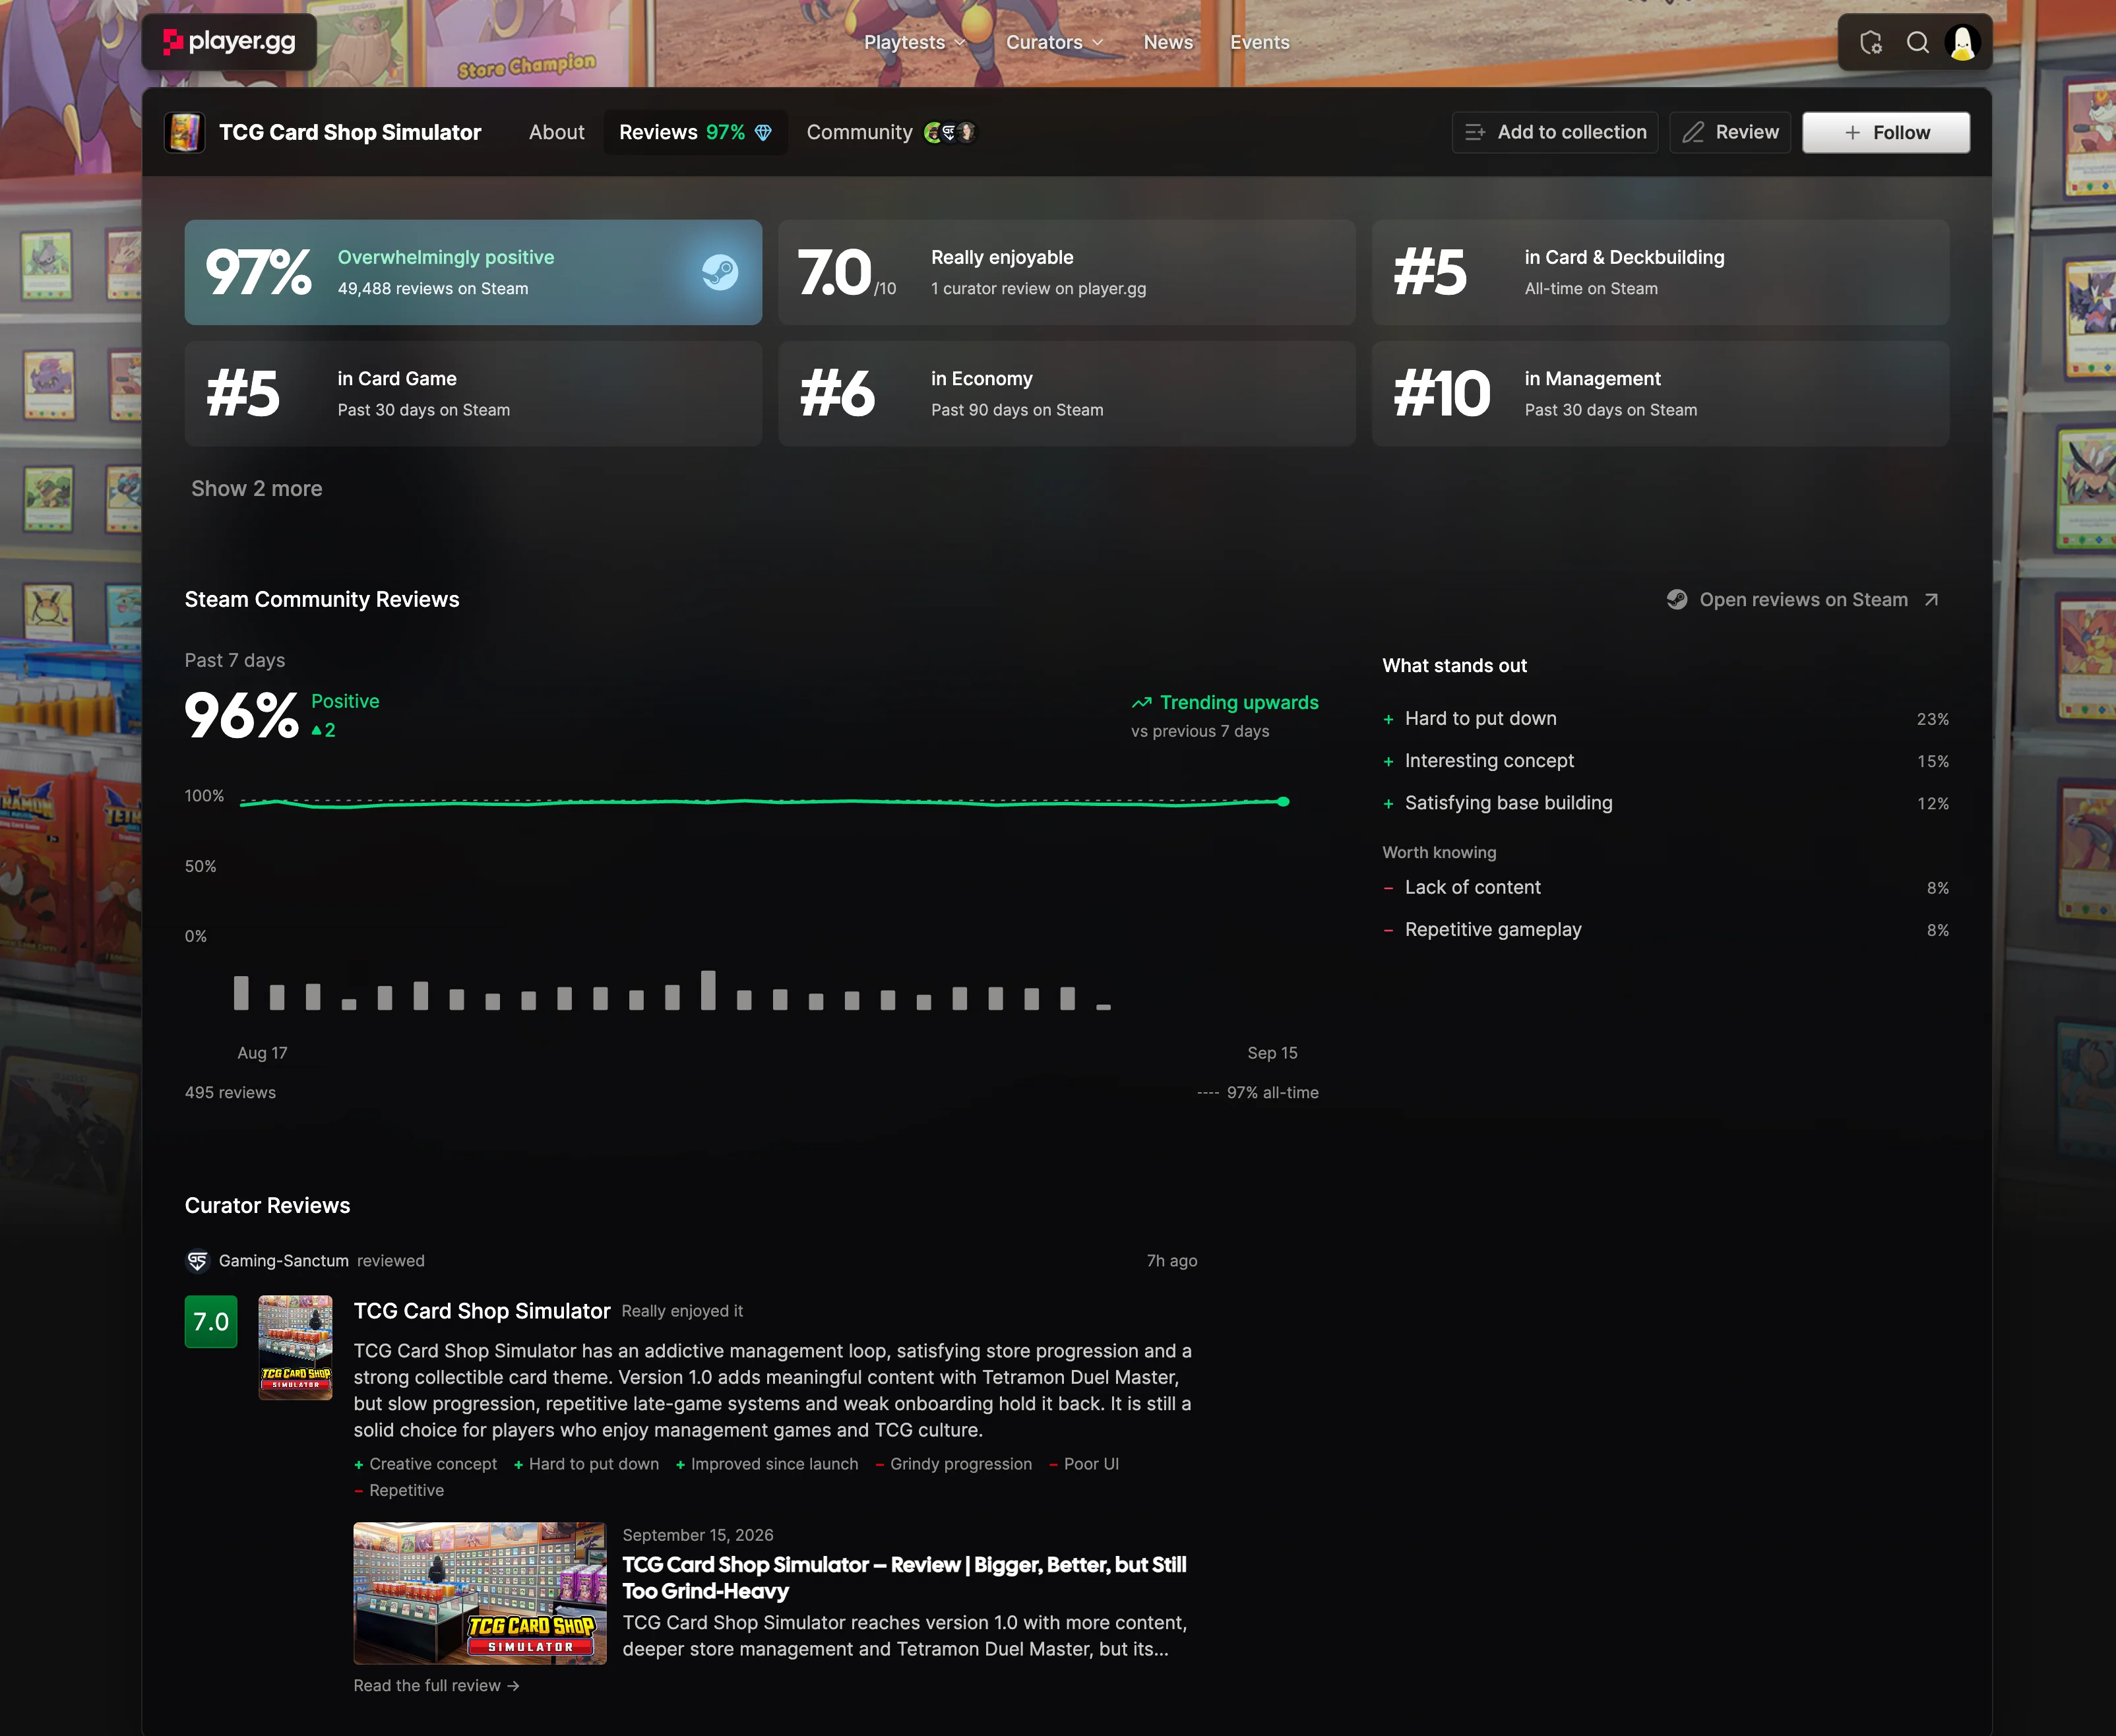2116x1736 pixels.
Task: Open the search icon in header
Action: (x=1917, y=42)
